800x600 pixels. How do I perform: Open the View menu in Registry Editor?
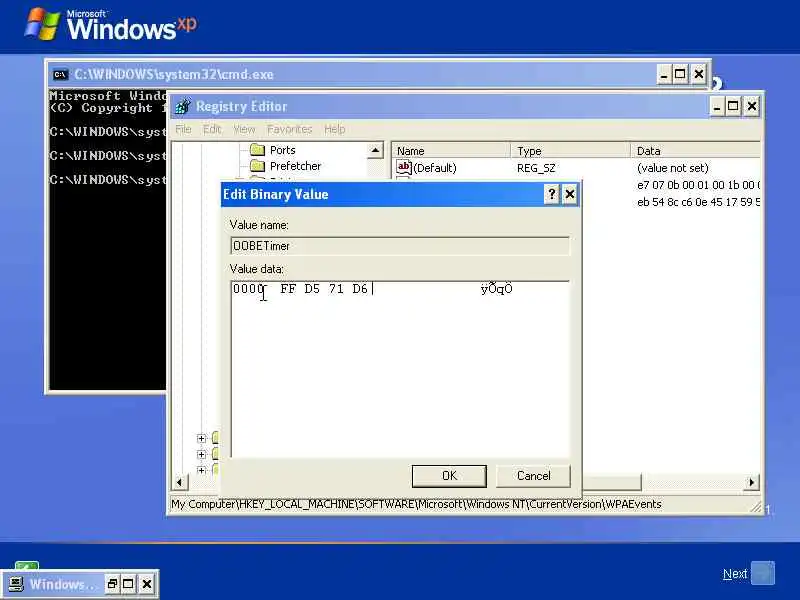click(x=244, y=129)
